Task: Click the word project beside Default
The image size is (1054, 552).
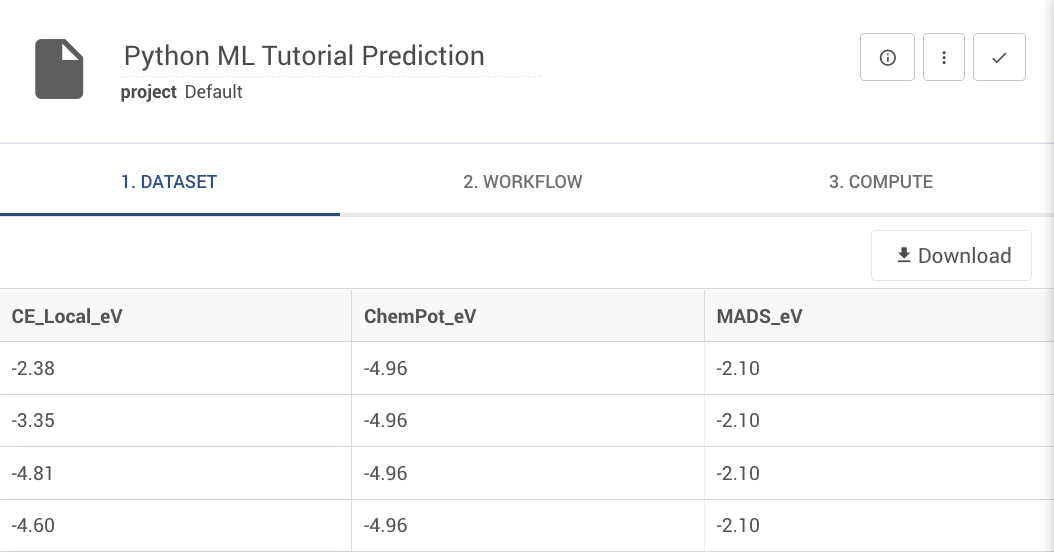Action: pyautogui.click(x=148, y=92)
